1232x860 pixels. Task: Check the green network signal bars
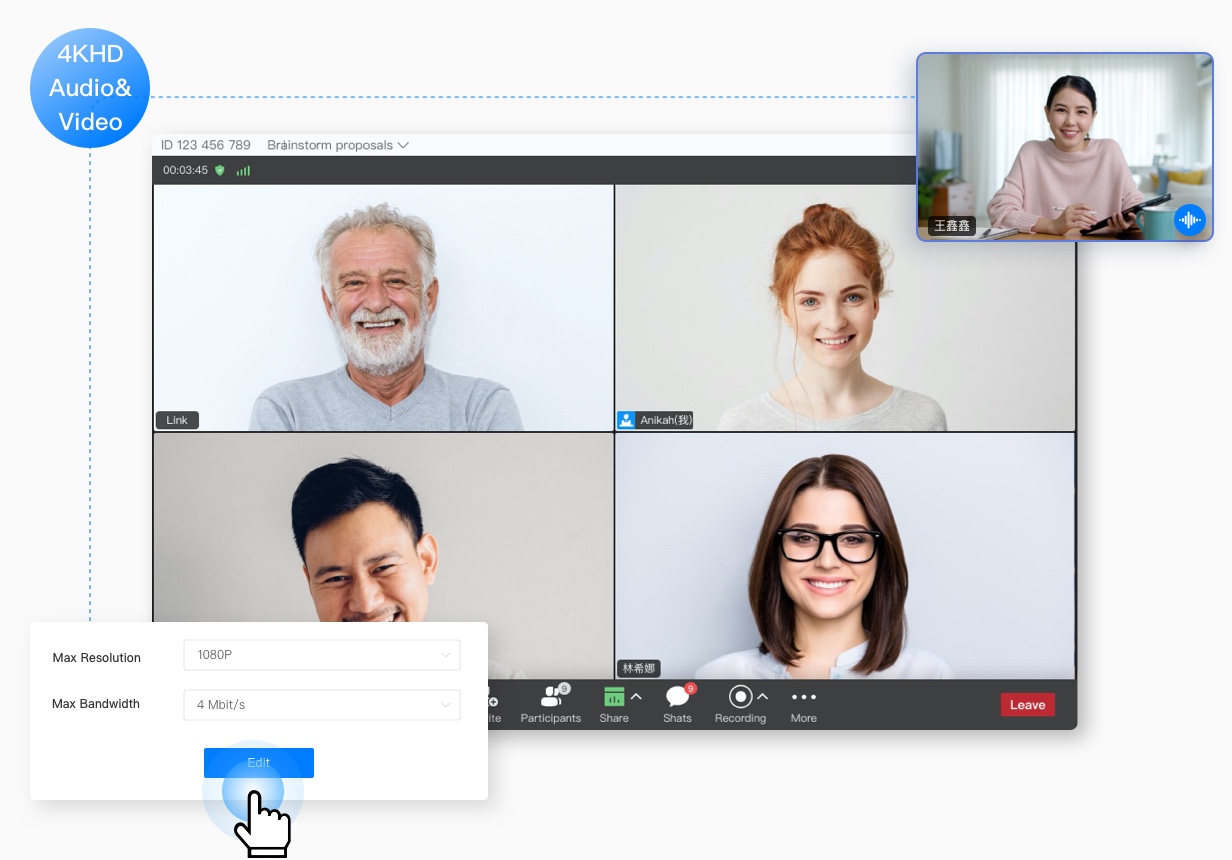[243, 171]
